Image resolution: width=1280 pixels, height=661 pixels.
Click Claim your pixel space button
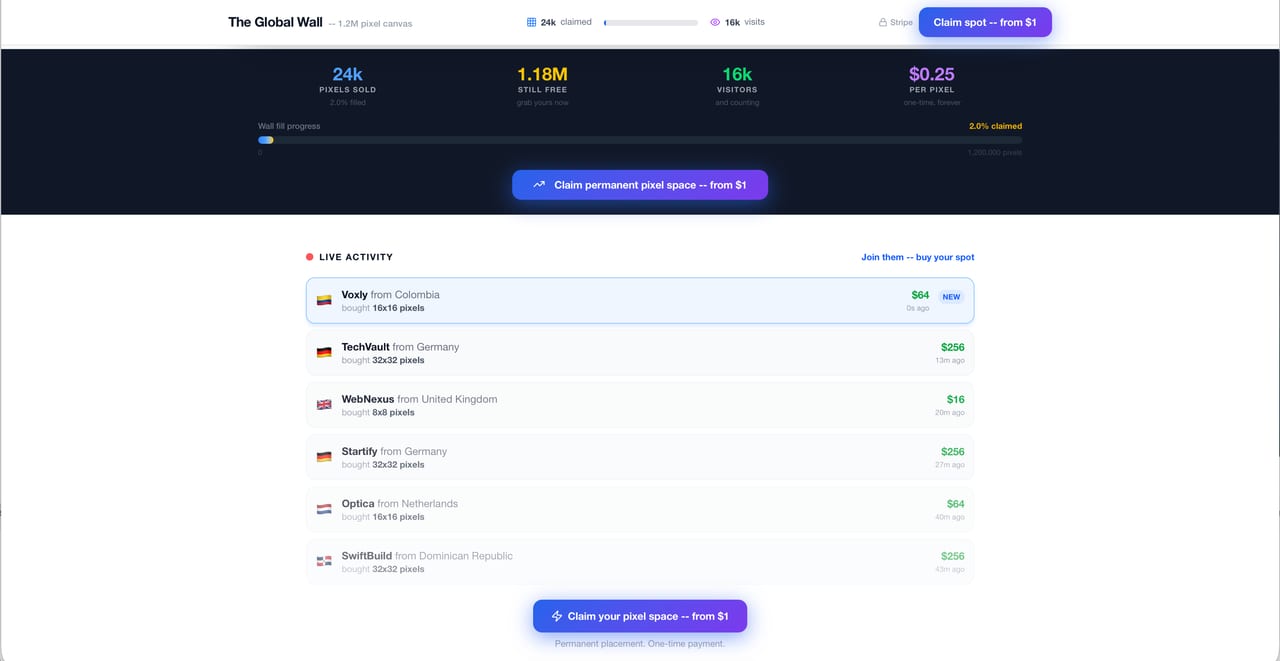point(640,616)
